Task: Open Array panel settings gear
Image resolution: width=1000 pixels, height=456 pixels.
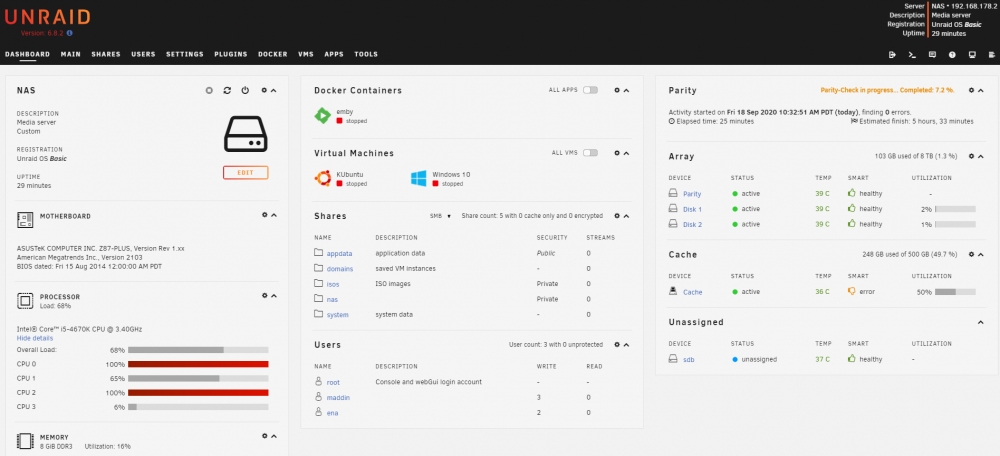Action: [x=971, y=156]
